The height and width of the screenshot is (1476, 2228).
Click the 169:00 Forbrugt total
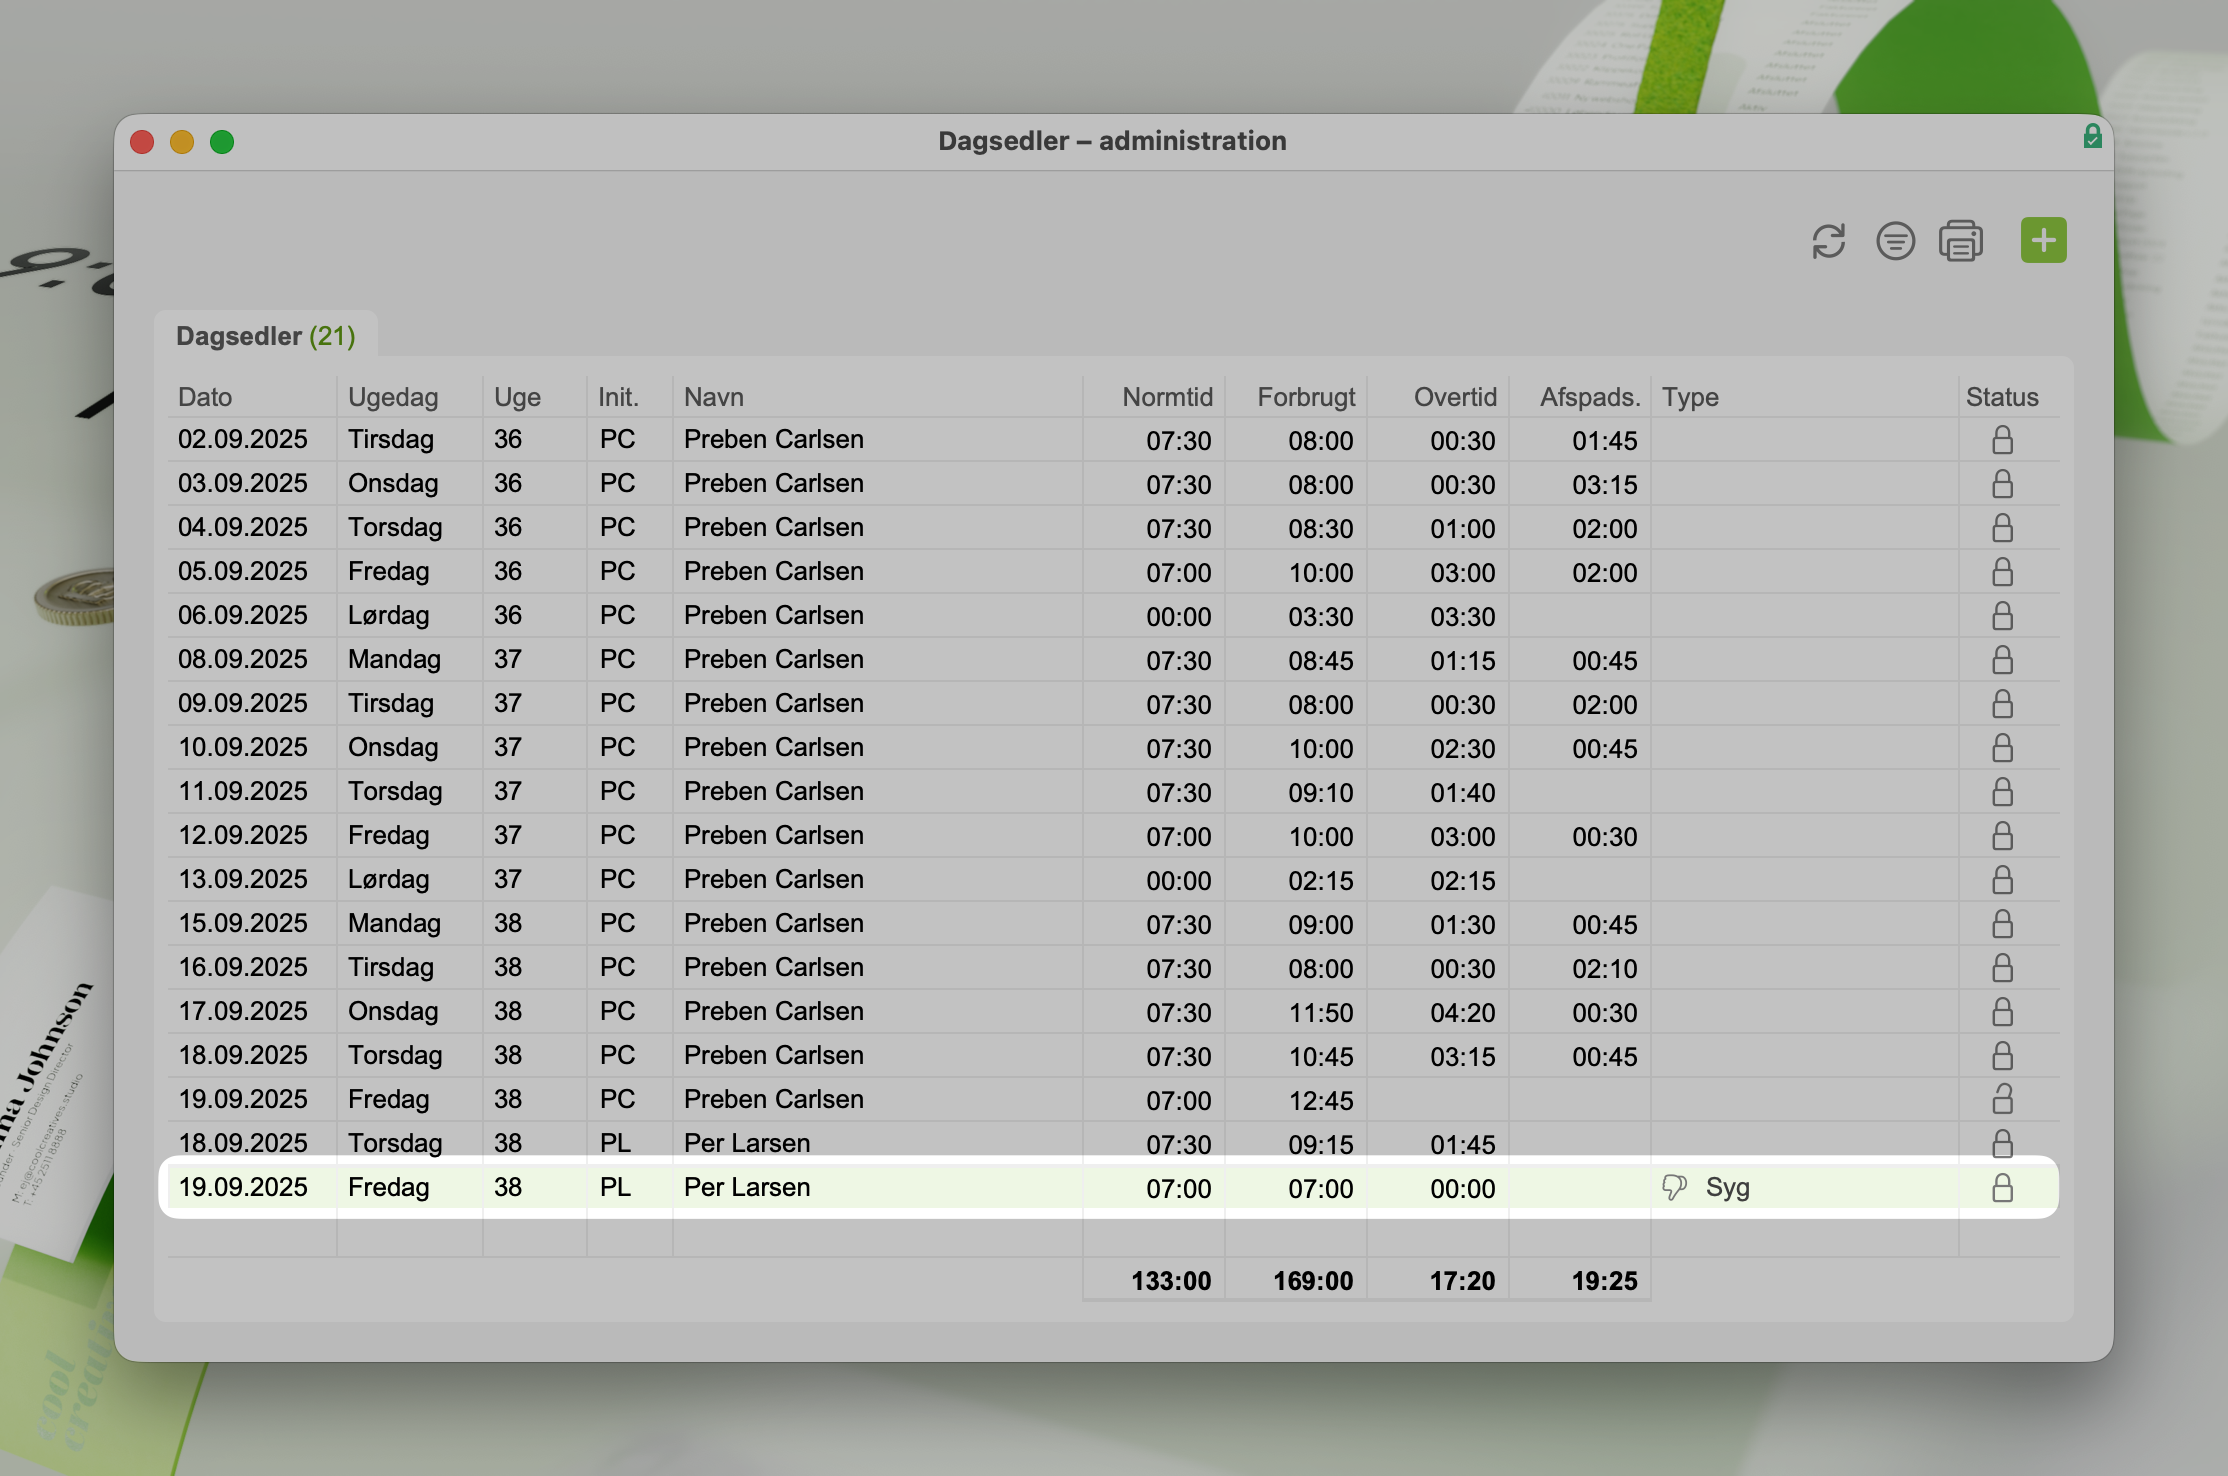[1312, 1281]
